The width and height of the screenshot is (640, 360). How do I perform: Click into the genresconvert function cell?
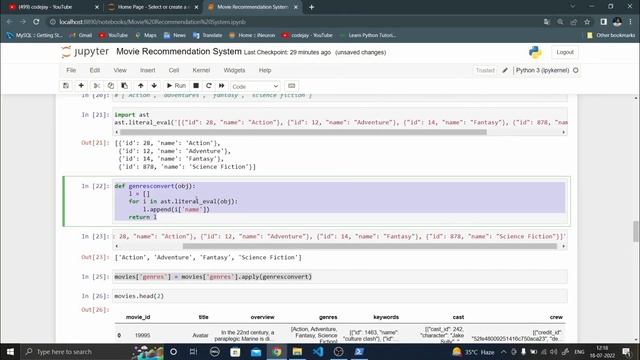click(340, 202)
